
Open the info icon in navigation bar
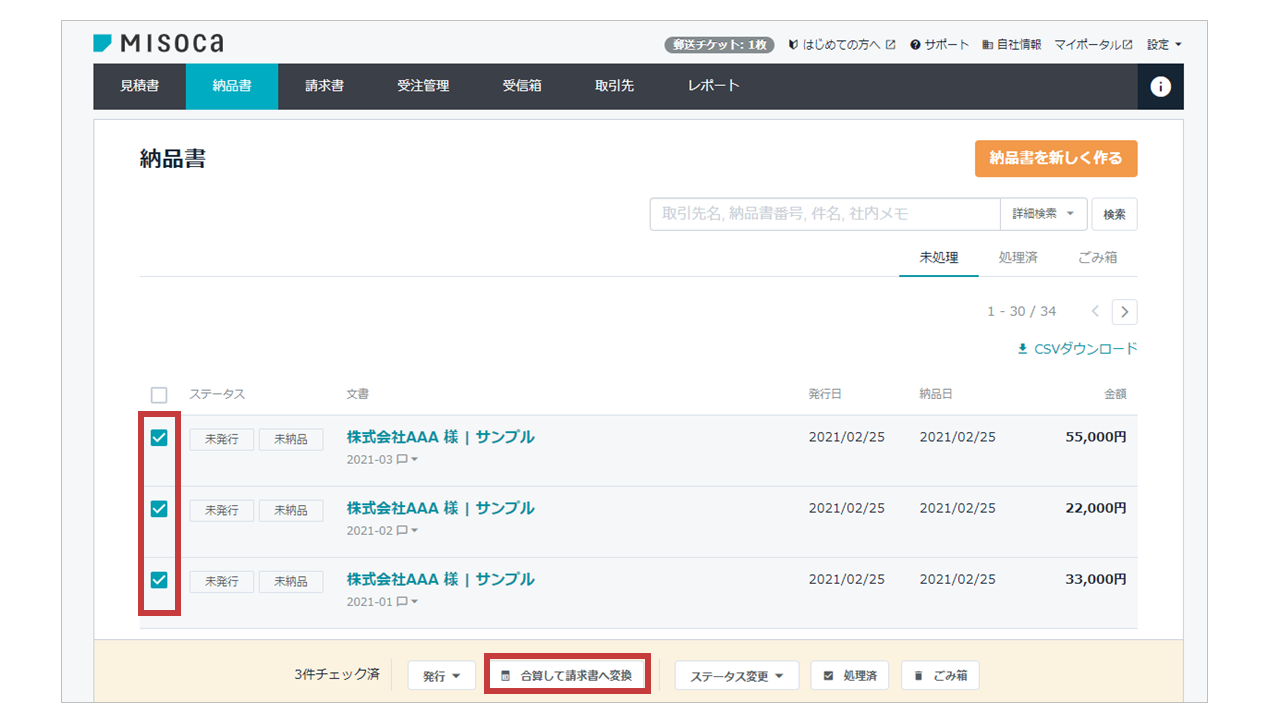1160,87
